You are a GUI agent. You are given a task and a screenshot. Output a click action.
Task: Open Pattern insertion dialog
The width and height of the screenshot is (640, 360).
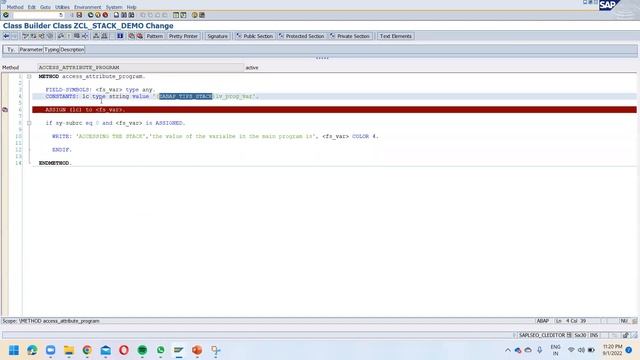pos(154,36)
